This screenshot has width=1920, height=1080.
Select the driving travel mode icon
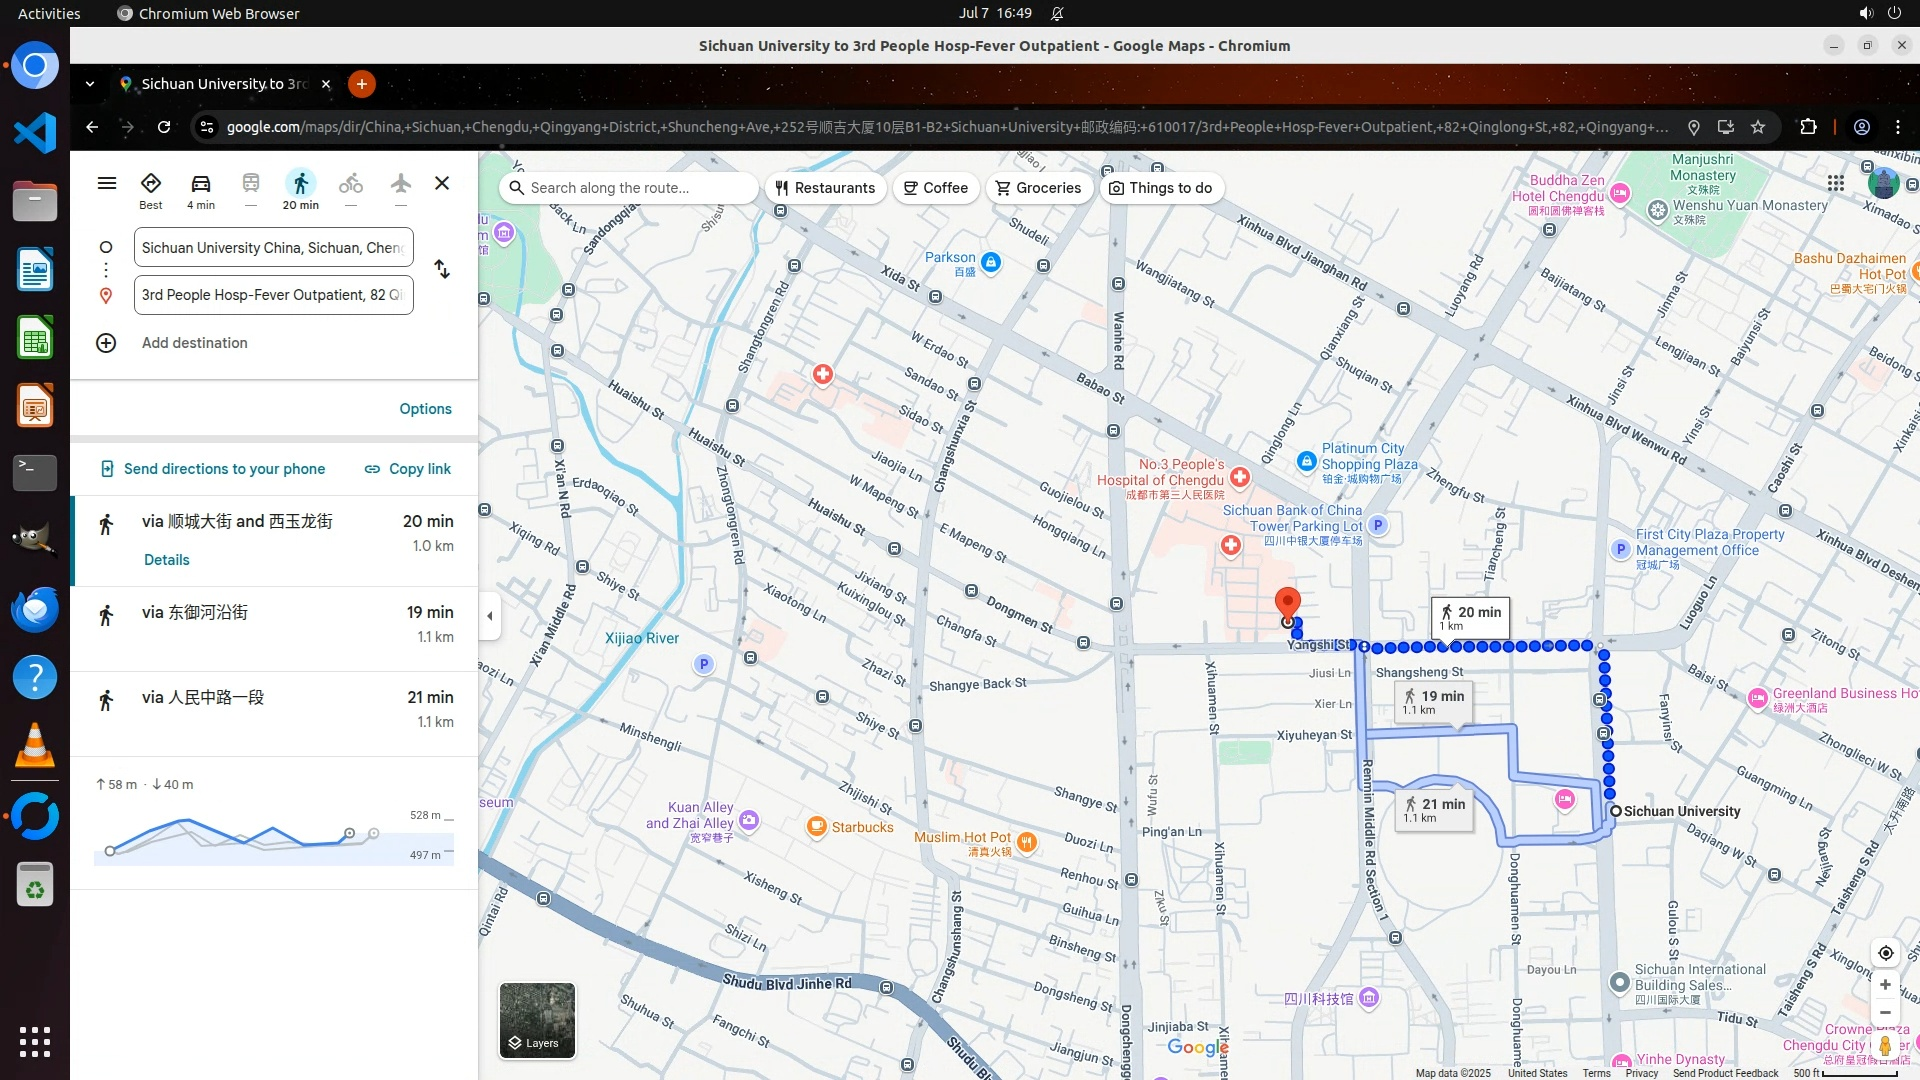pos(200,185)
